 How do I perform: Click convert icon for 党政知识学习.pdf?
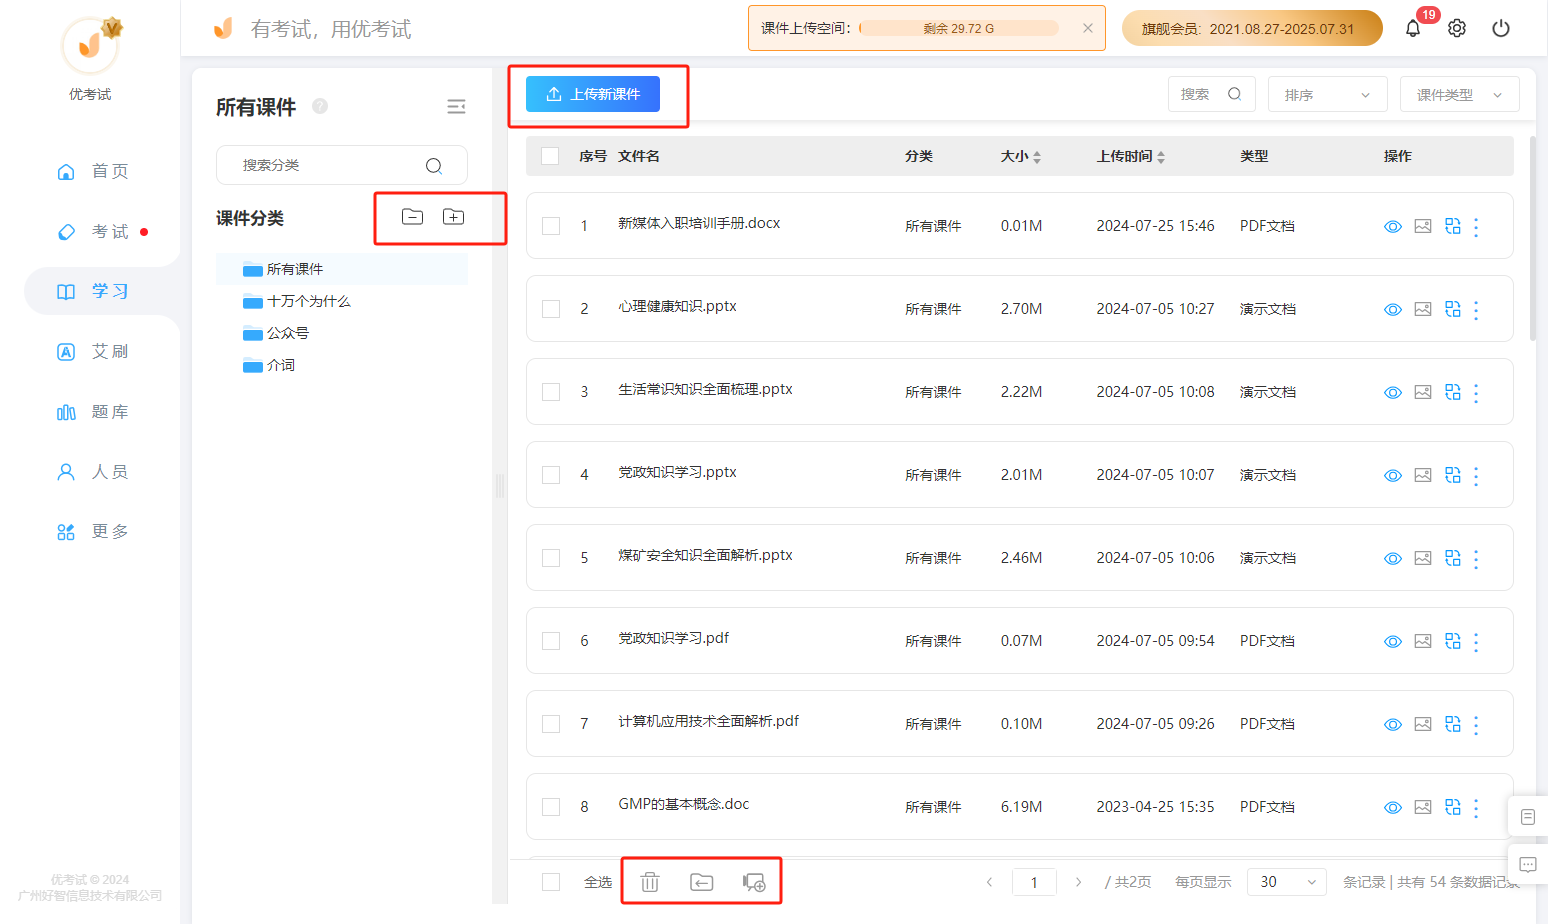click(x=1453, y=641)
